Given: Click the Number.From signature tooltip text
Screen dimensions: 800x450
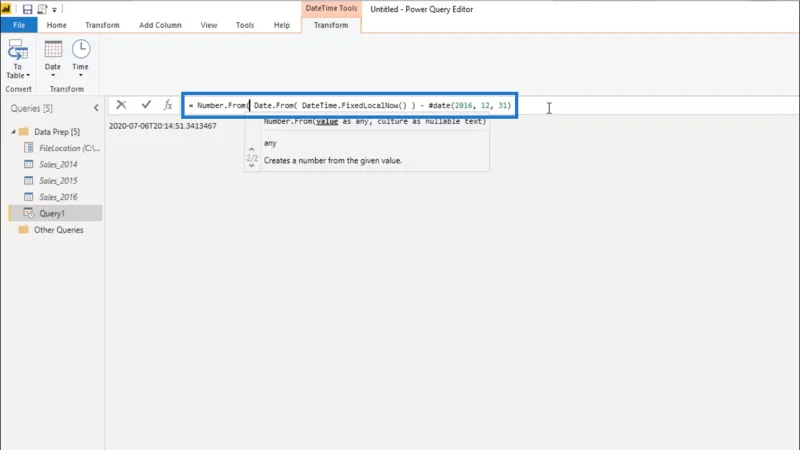Looking at the screenshot, I should click(375, 121).
